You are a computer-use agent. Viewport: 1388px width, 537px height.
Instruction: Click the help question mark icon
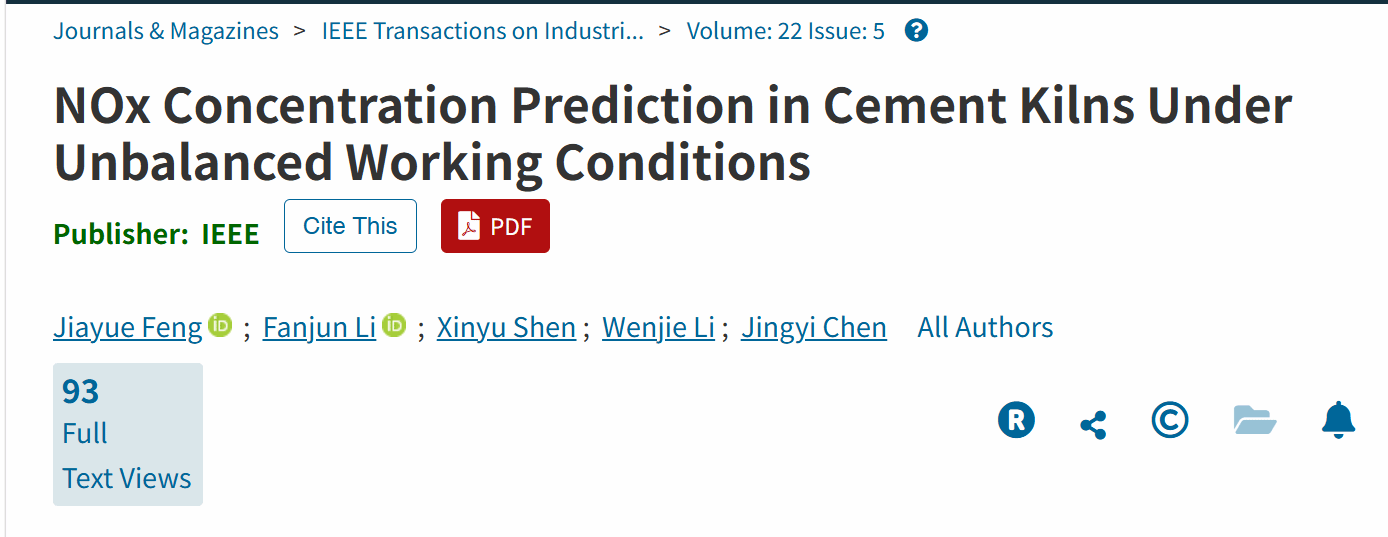[916, 31]
